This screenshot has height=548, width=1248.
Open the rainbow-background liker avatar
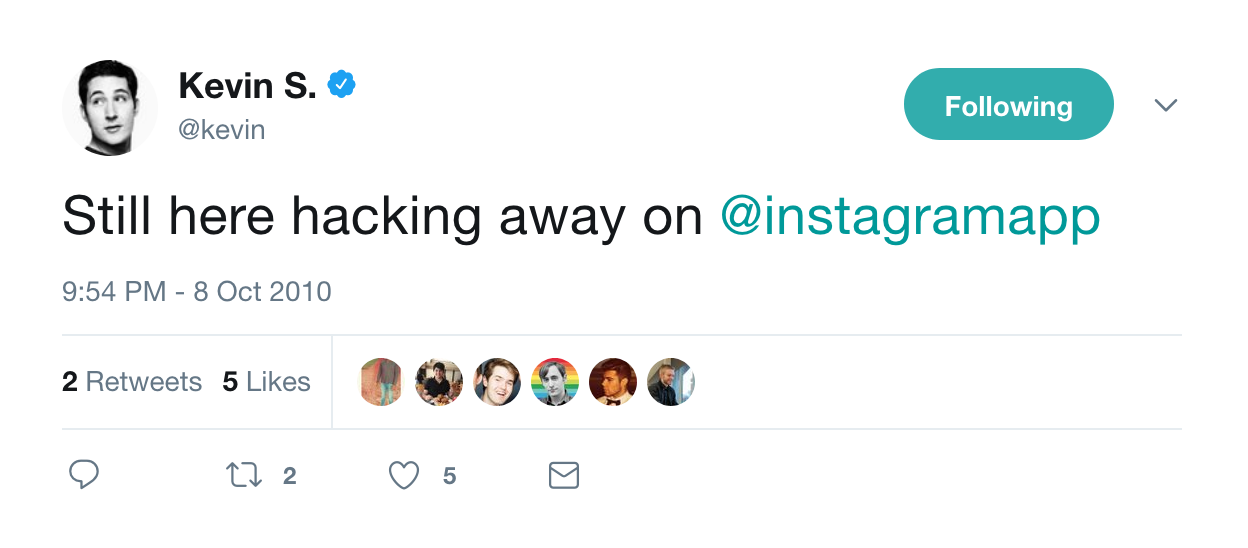[x=555, y=382]
